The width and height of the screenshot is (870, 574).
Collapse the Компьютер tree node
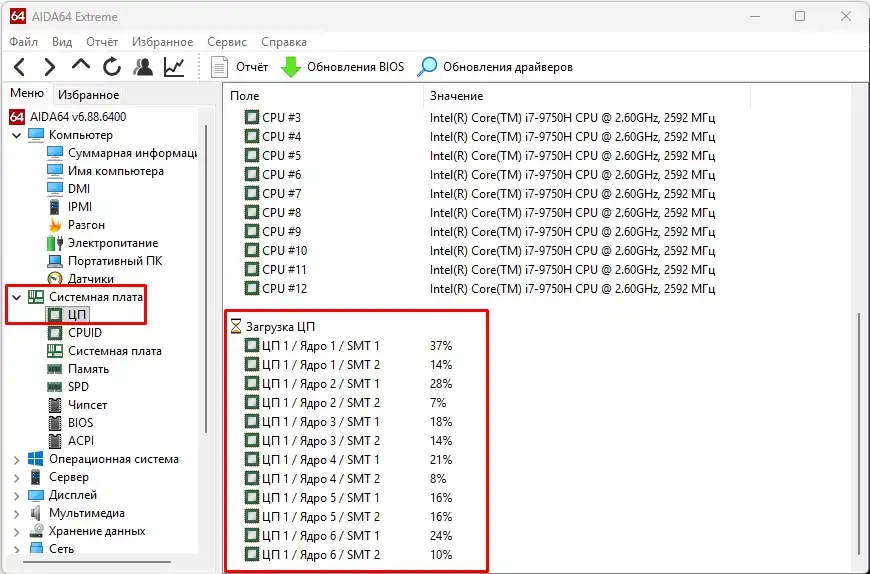(16, 135)
